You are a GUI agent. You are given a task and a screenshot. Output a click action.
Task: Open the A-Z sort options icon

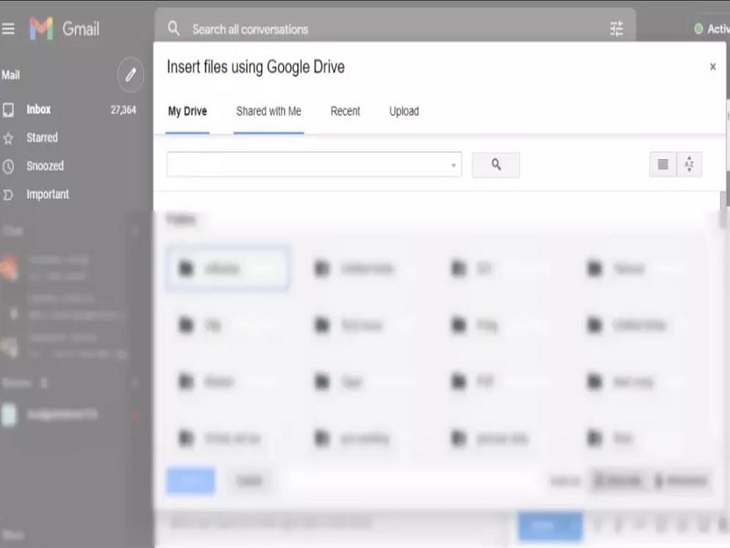tap(689, 165)
